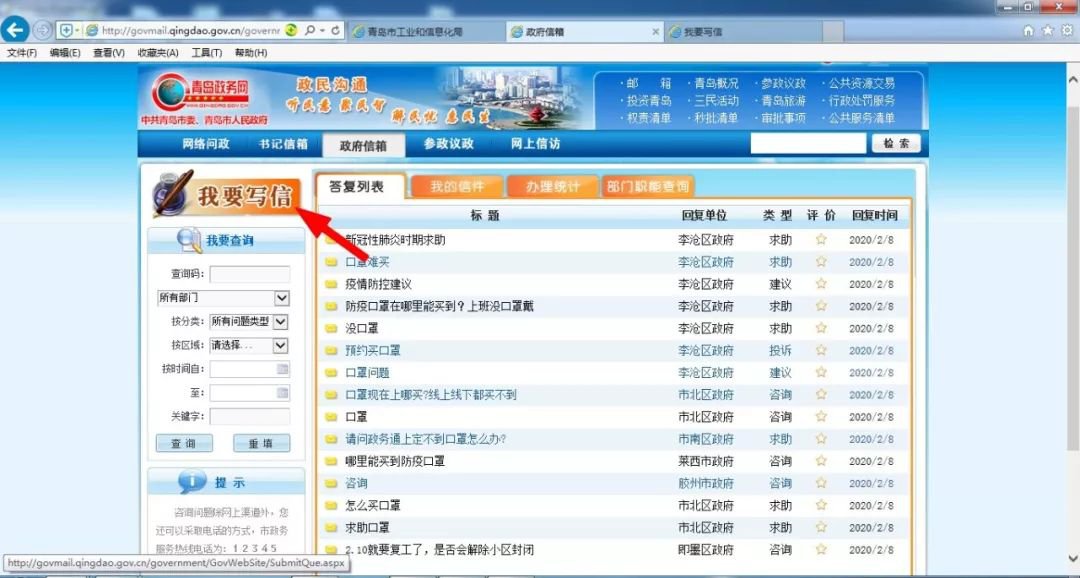Screen dimensions: 1080x578
Task: Switch to the '我的信件' tab
Action: coord(457,187)
